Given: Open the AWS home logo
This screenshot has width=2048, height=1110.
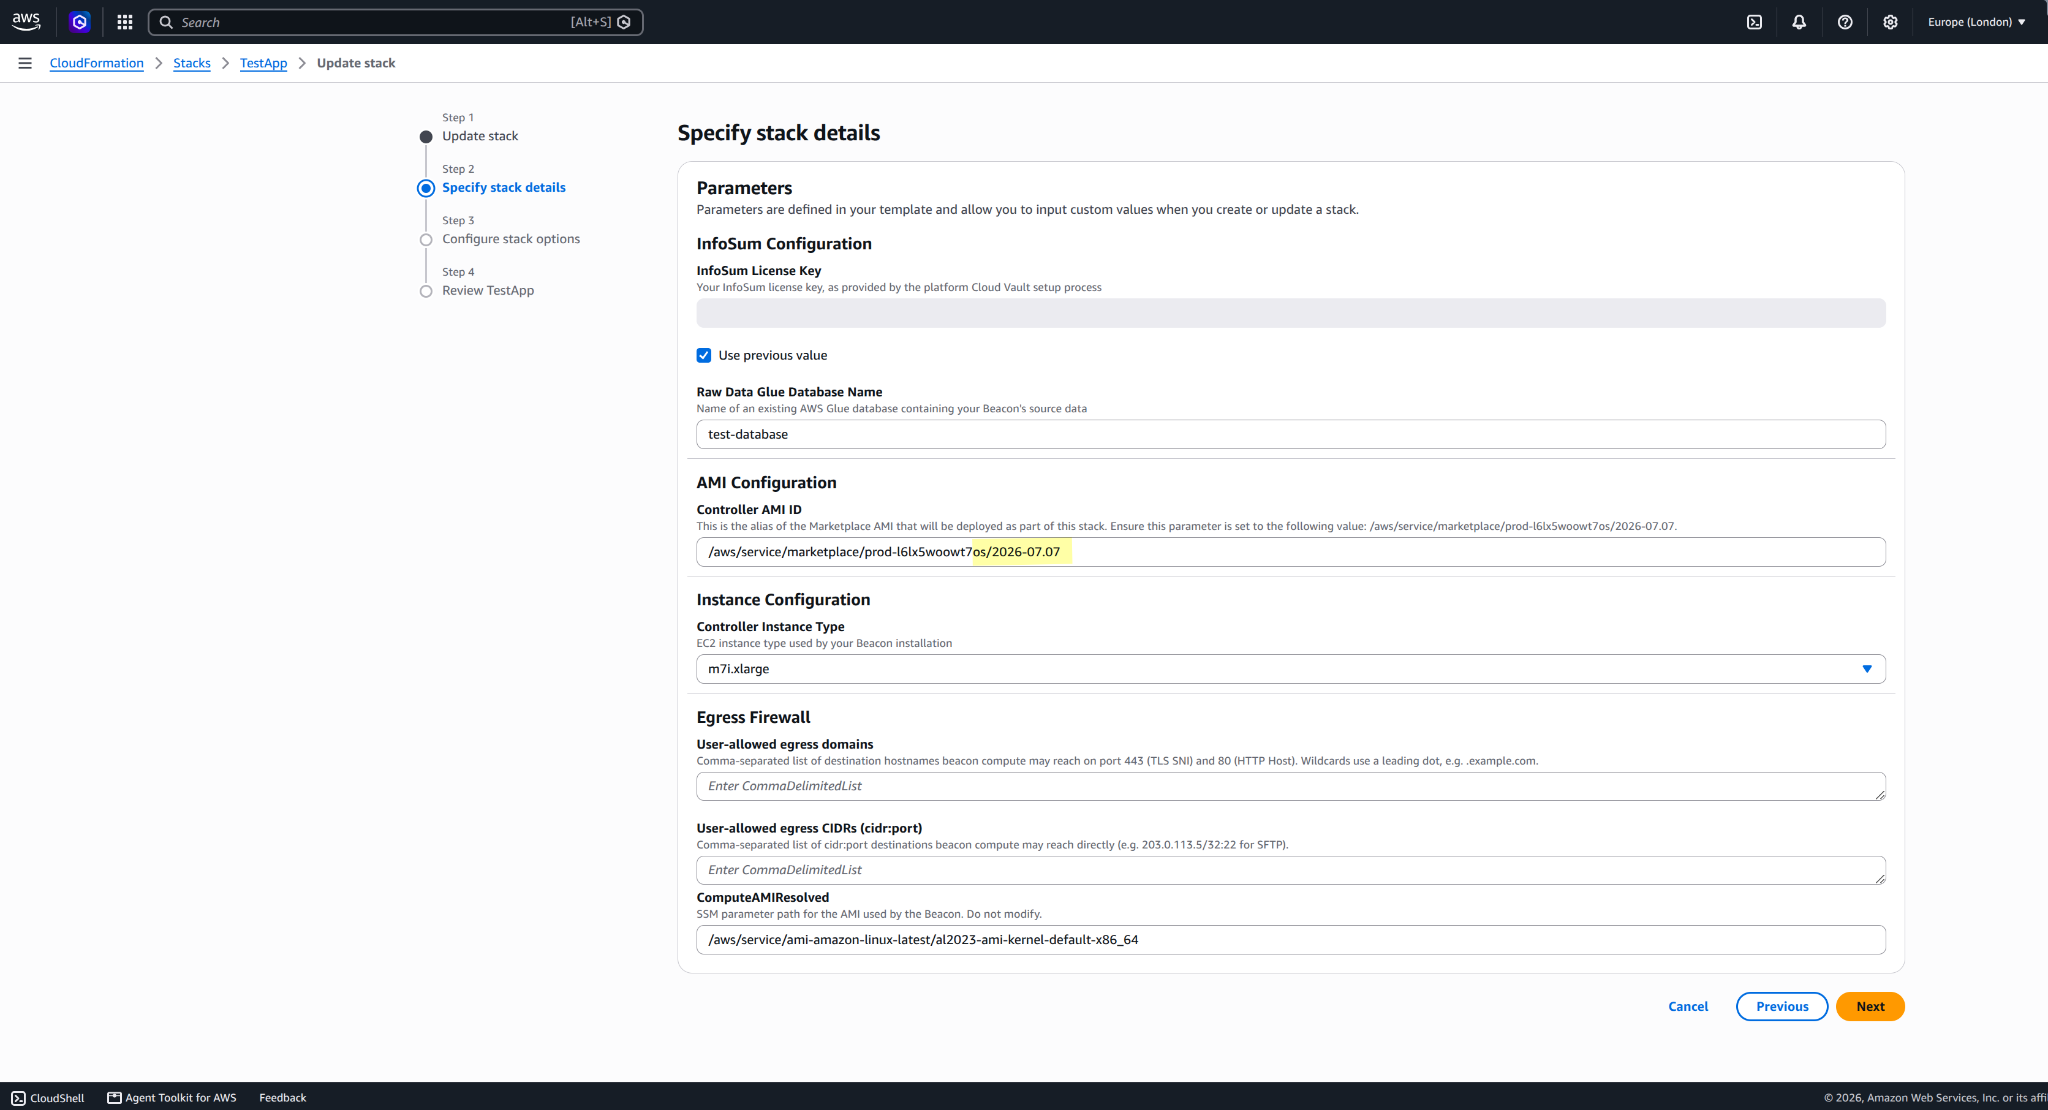Looking at the screenshot, I should (26, 21).
